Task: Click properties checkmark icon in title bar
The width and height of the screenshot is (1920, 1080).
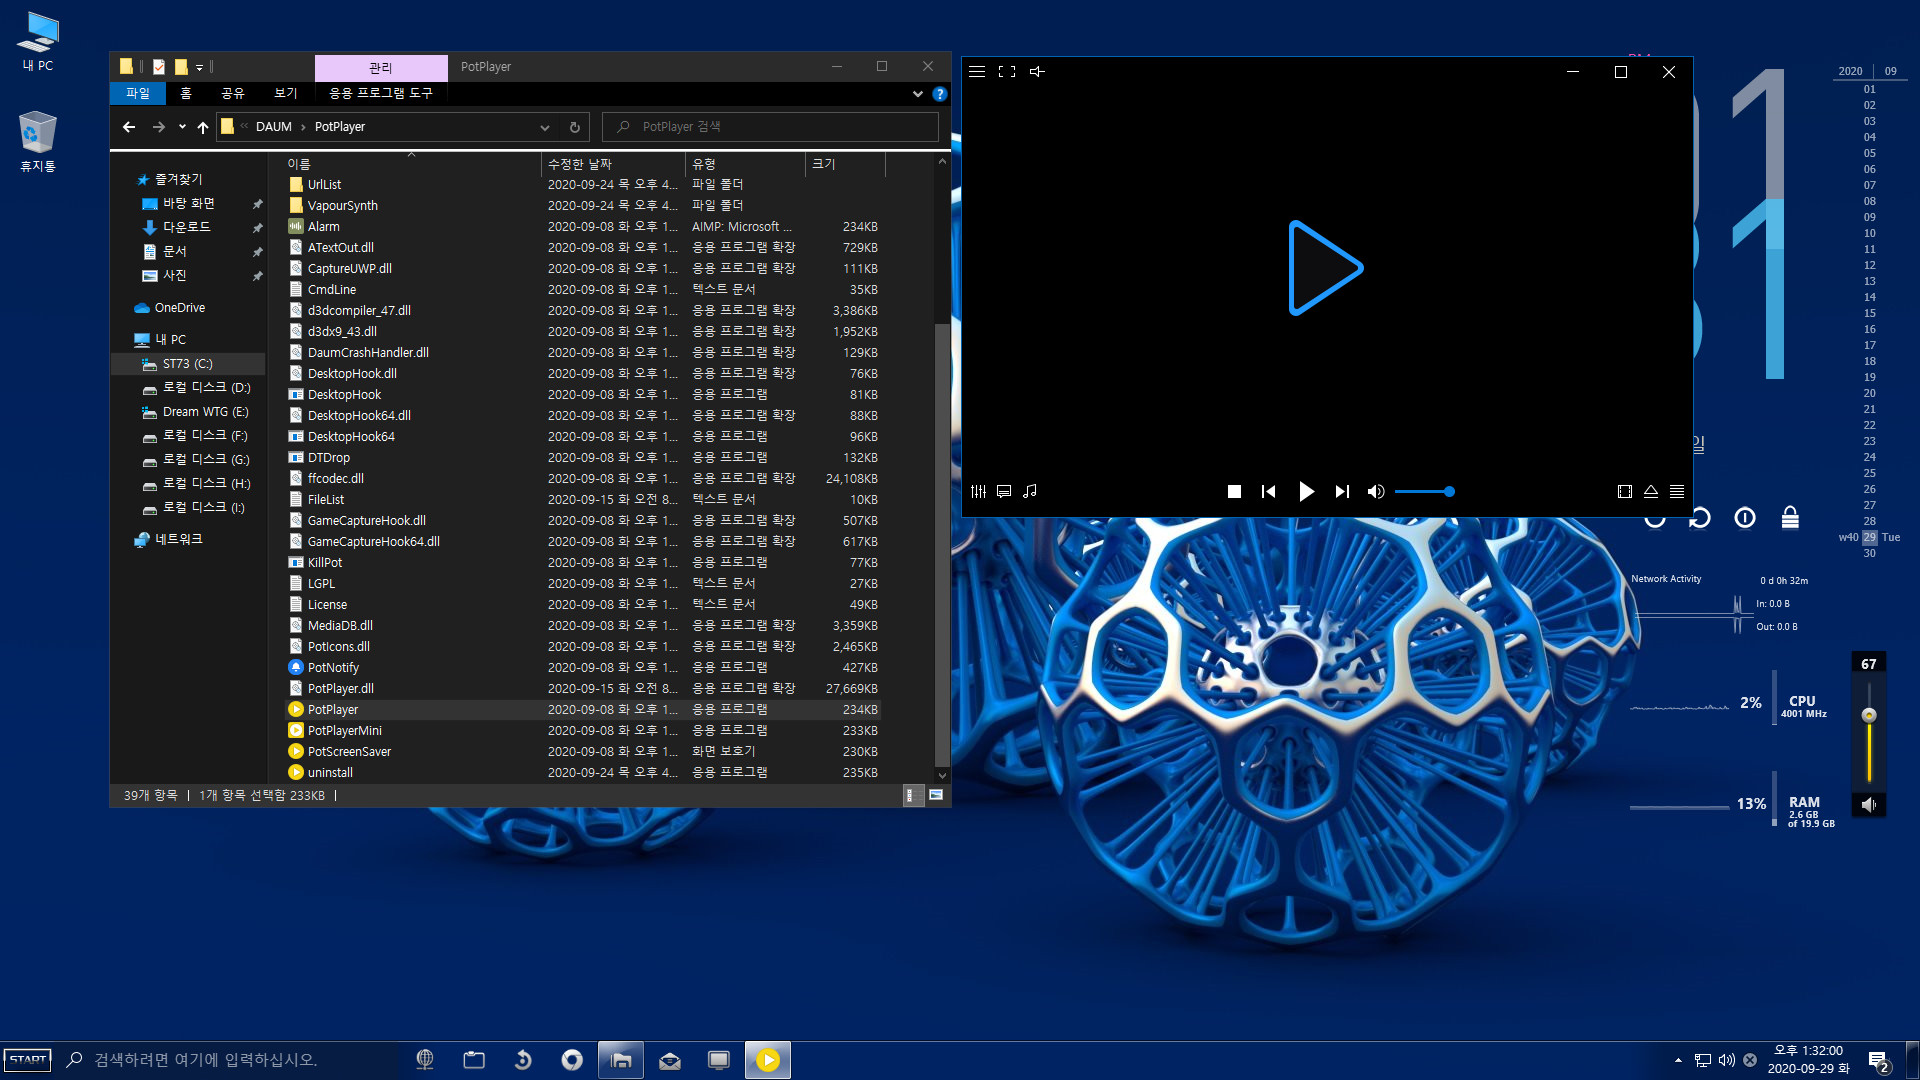Action: 158,67
